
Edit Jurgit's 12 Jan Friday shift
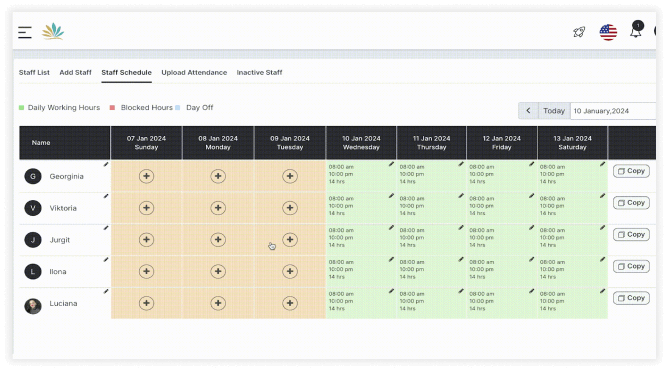coord(531,227)
